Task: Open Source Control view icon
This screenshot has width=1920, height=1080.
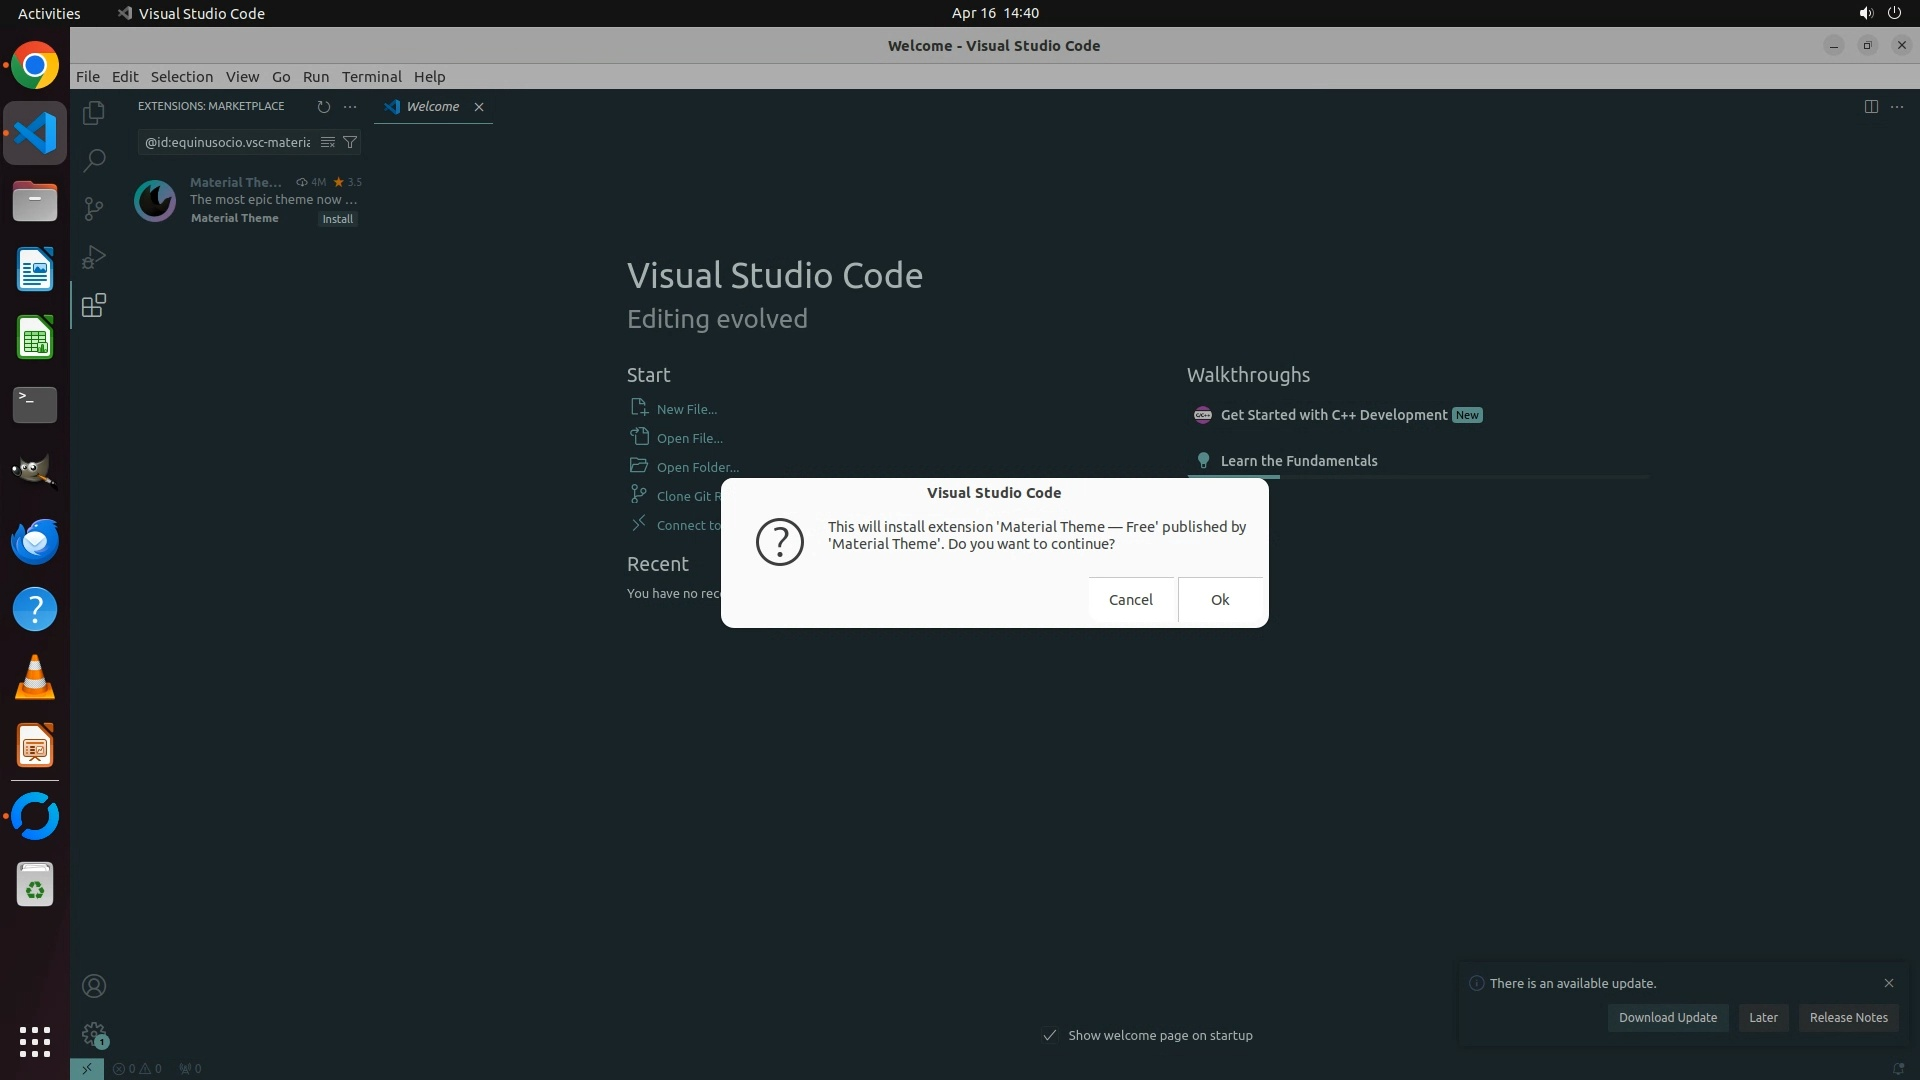Action: (x=94, y=208)
